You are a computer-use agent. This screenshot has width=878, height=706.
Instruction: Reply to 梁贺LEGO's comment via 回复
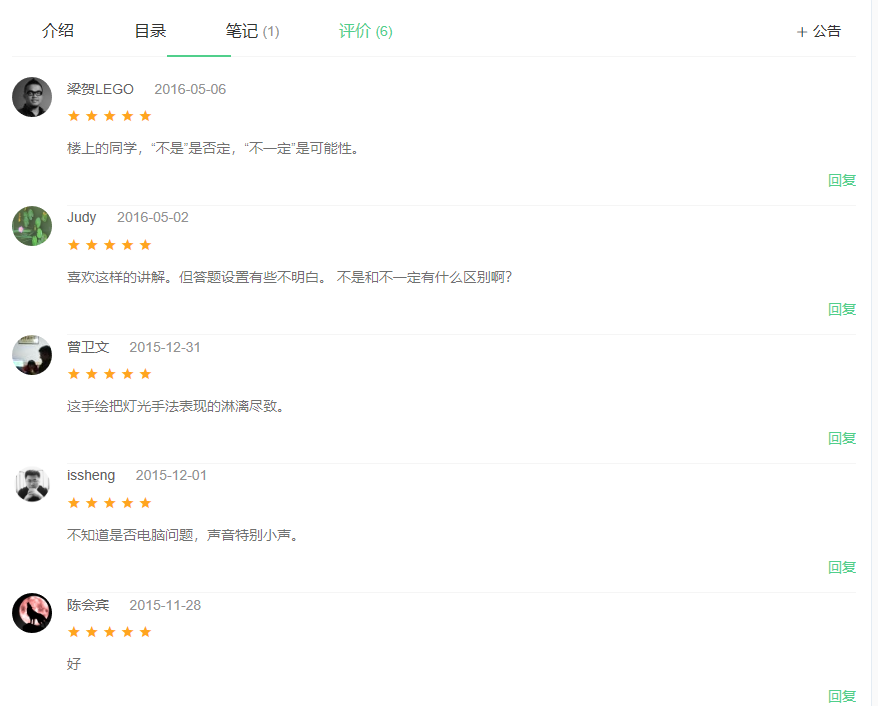[x=842, y=180]
